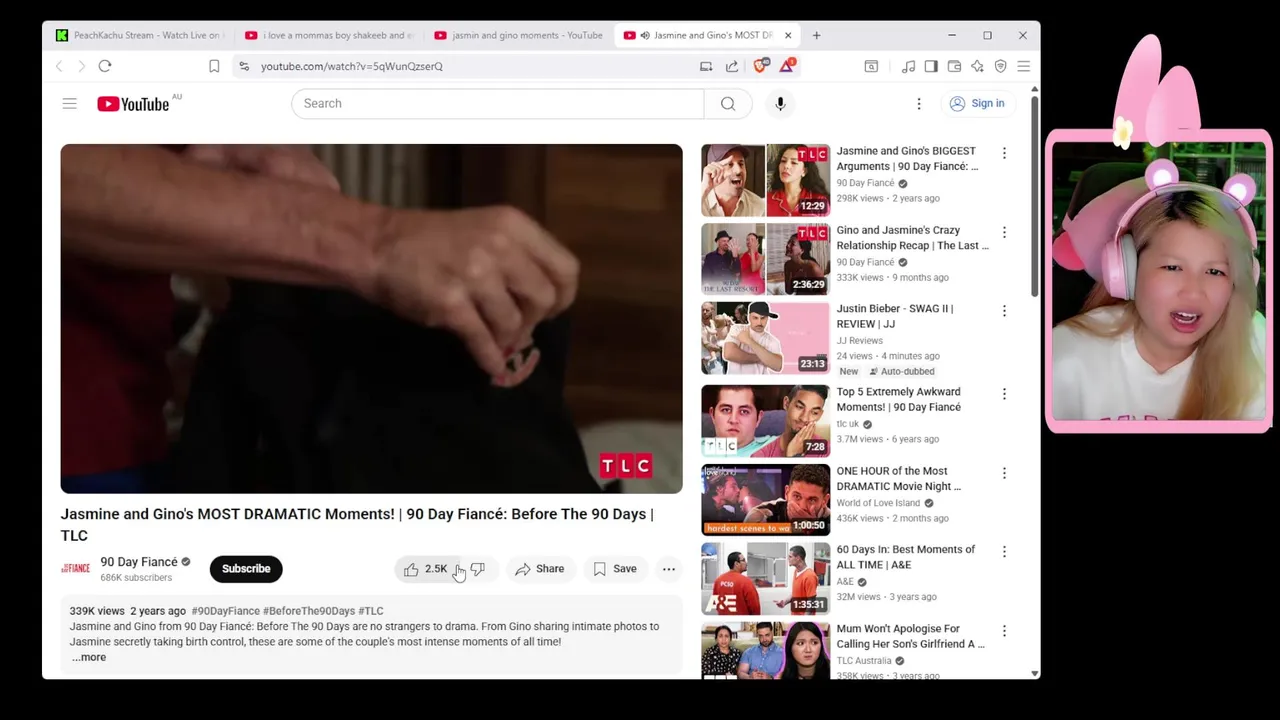Image resolution: width=1280 pixels, height=720 pixels.
Task: Subscribe to the 90 Day Fiancé channel
Action: (246, 569)
